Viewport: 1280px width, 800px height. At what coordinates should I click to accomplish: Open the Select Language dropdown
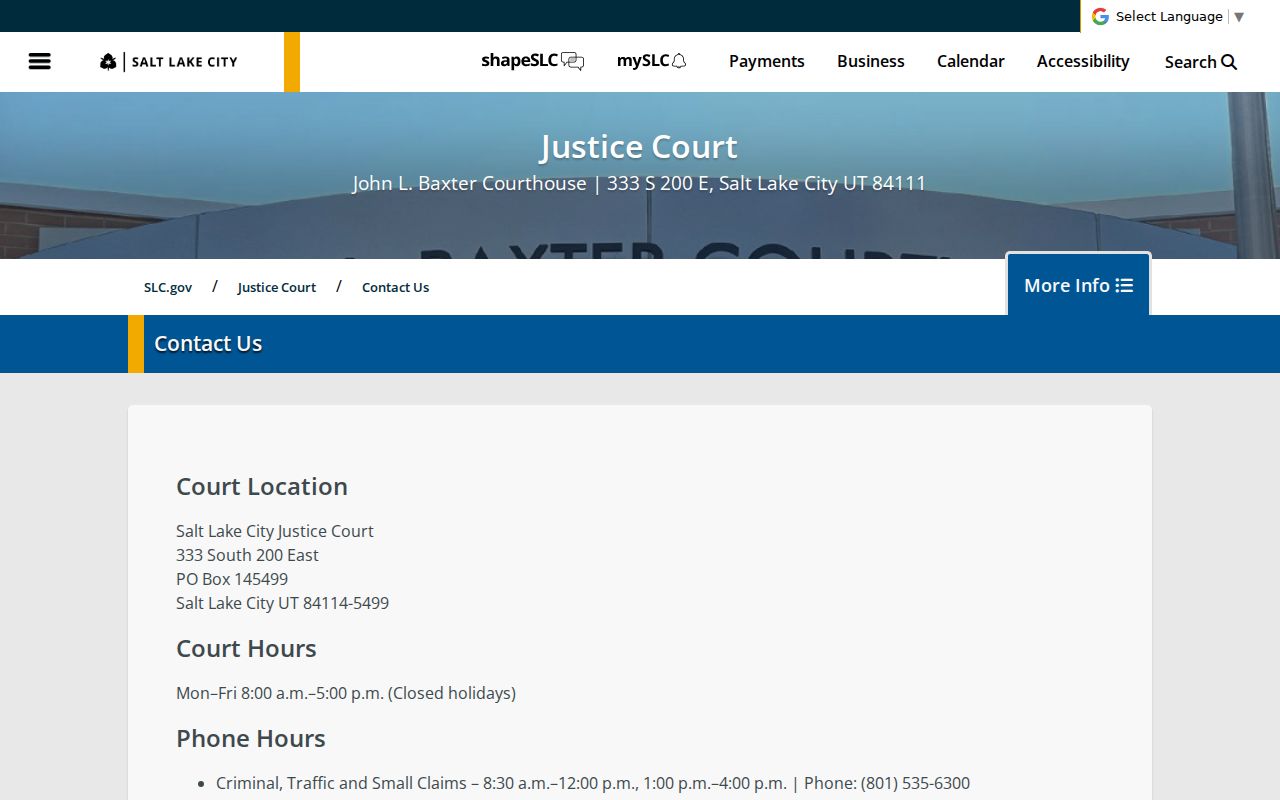pyautogui.click(x=1180, y=16)
